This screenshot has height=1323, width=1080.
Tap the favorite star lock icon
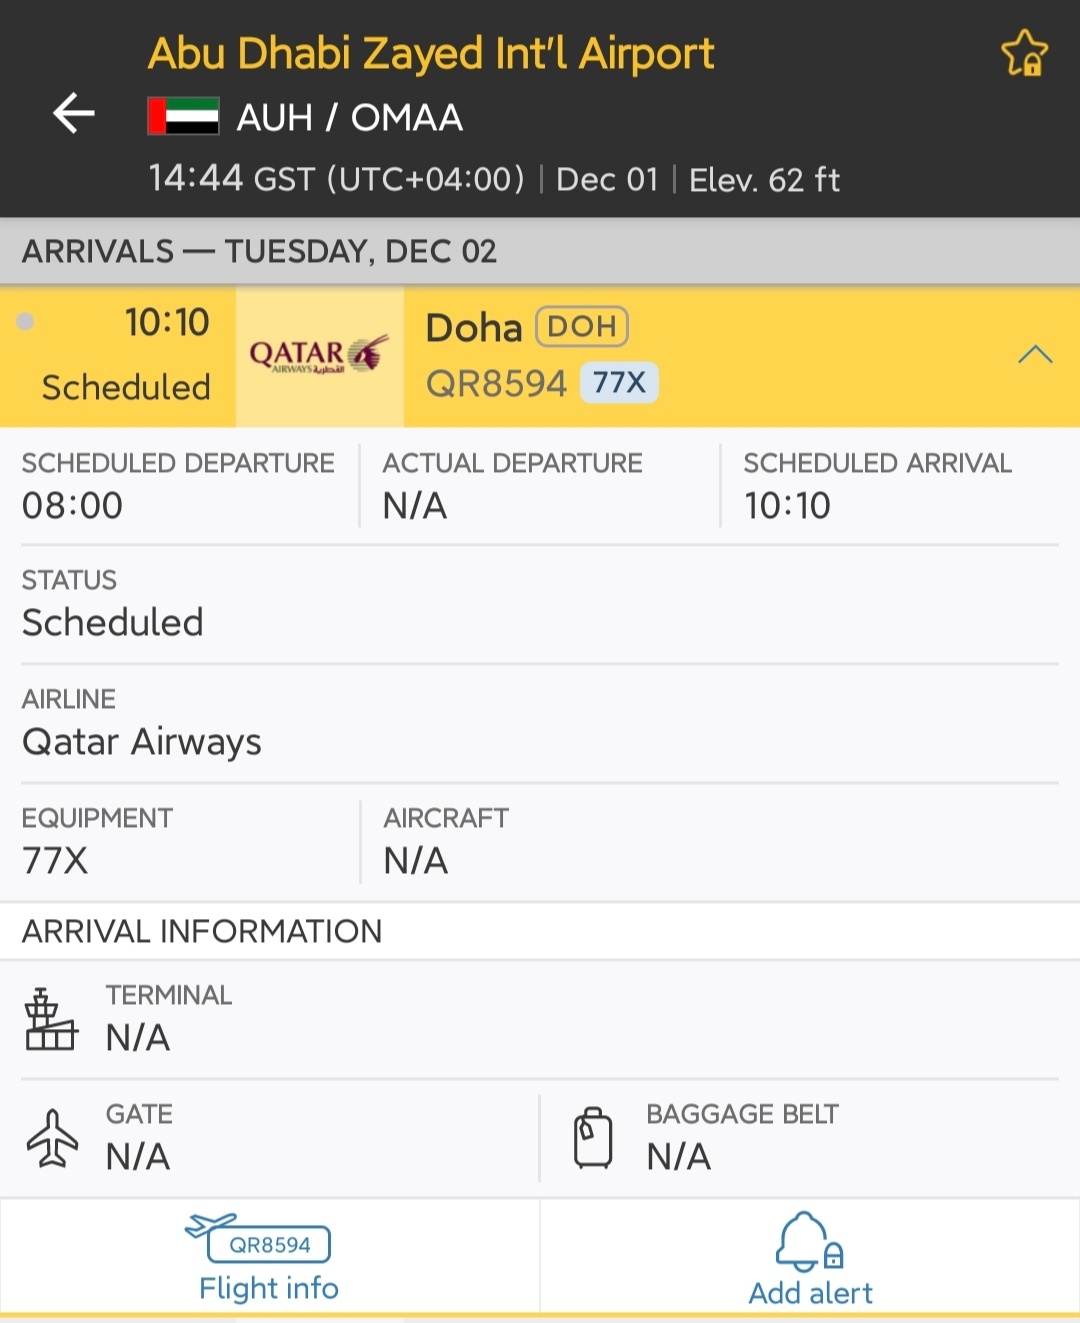pyautogui.click(x=1024, y=53)
